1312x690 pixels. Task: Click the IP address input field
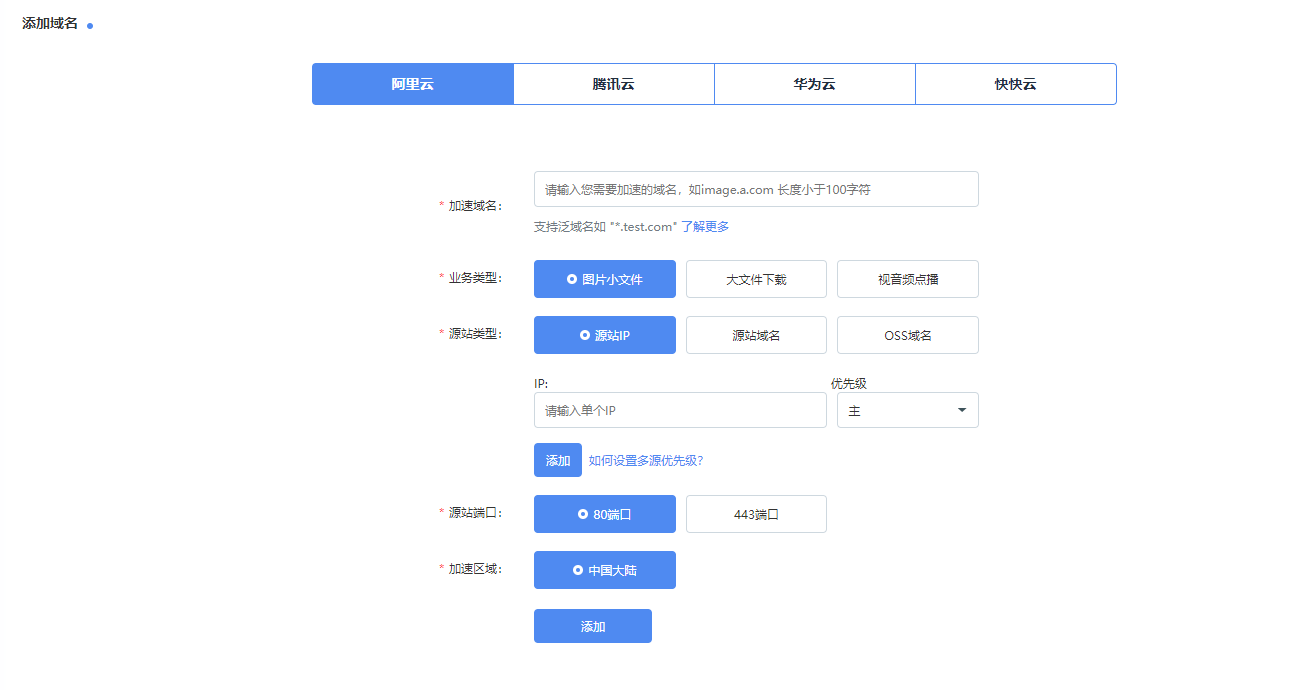(x=679, y=410)
